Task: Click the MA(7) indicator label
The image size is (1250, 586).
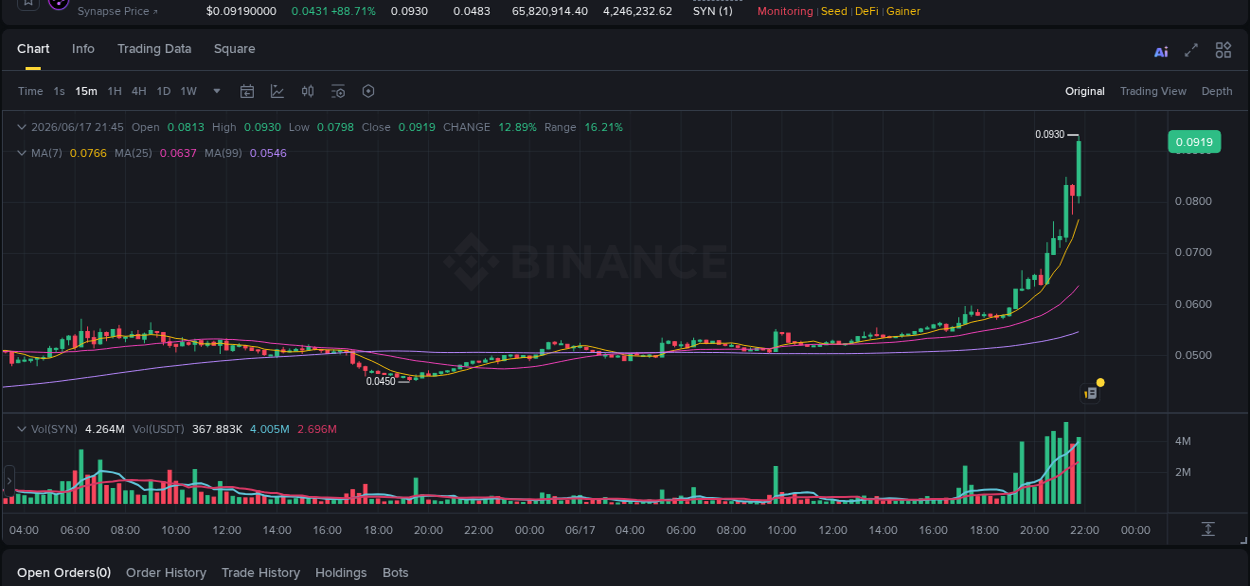Action: coord(46,153)
